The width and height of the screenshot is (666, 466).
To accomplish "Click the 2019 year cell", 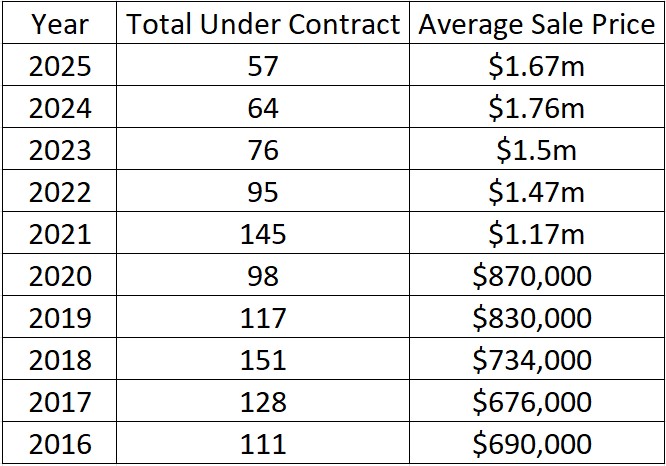I will [x=60, y=318].
